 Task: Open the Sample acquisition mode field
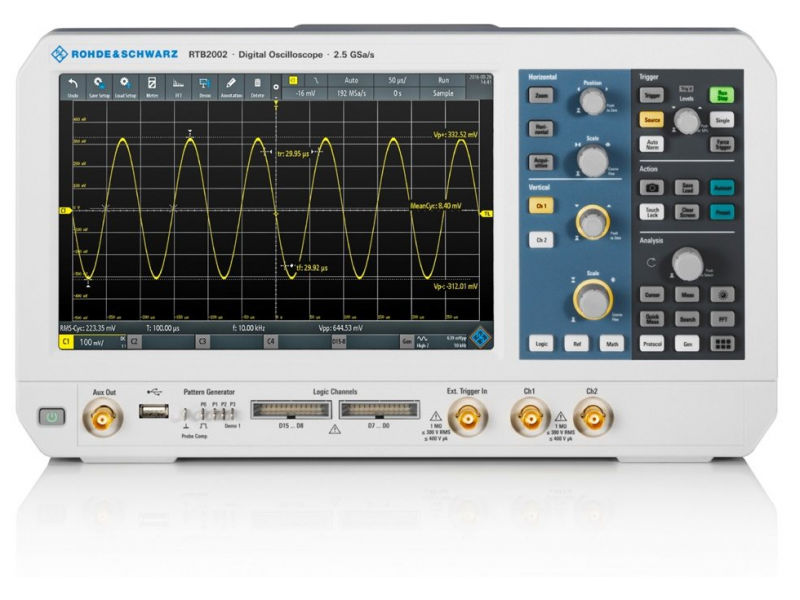441,92
